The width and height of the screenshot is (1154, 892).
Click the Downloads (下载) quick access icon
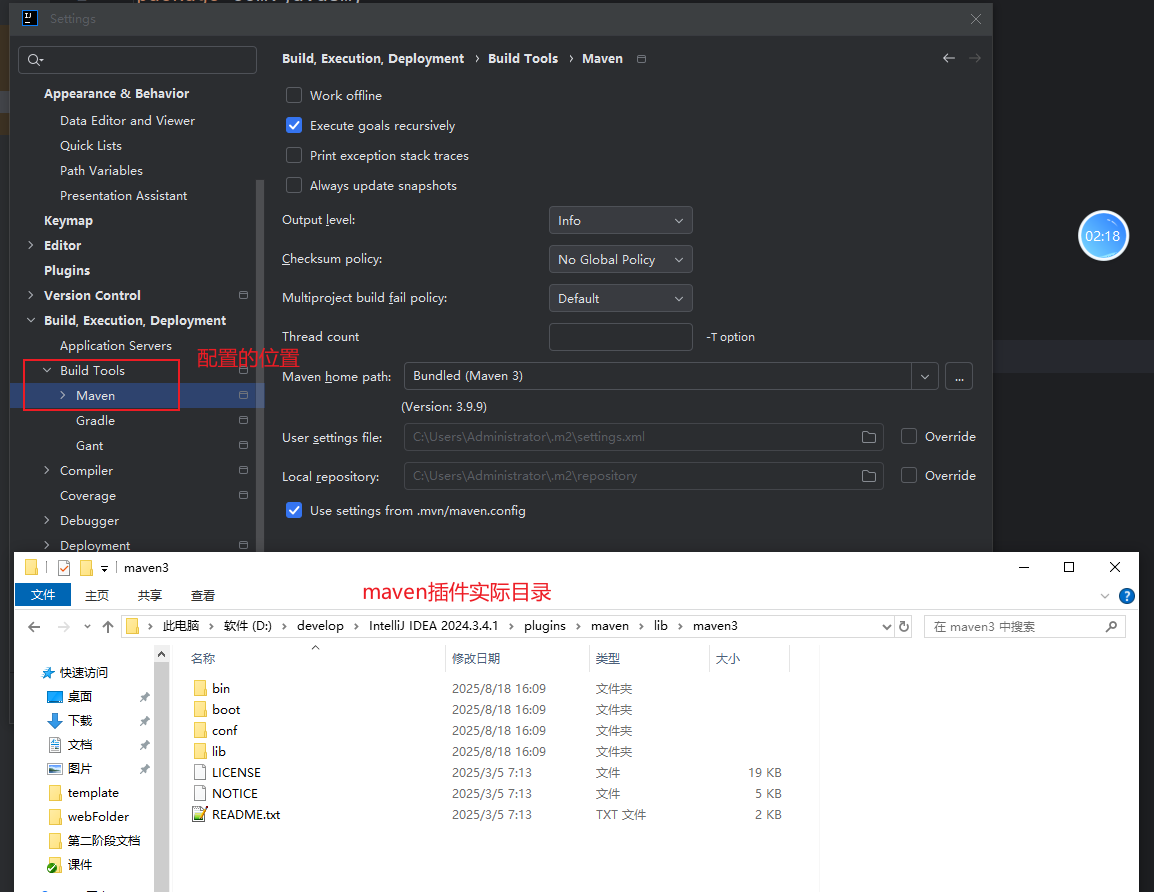tap(55, 721)
